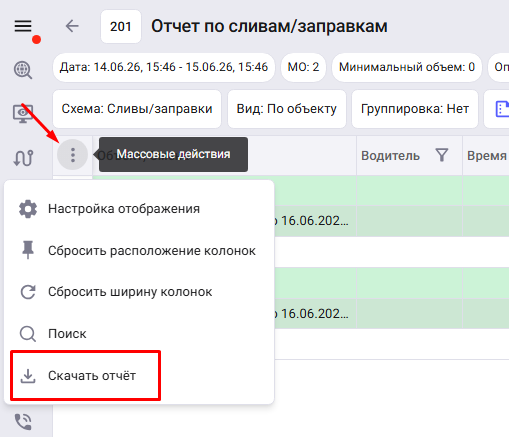Click the refresh icon to reset column width

click(x=28, y=292)
